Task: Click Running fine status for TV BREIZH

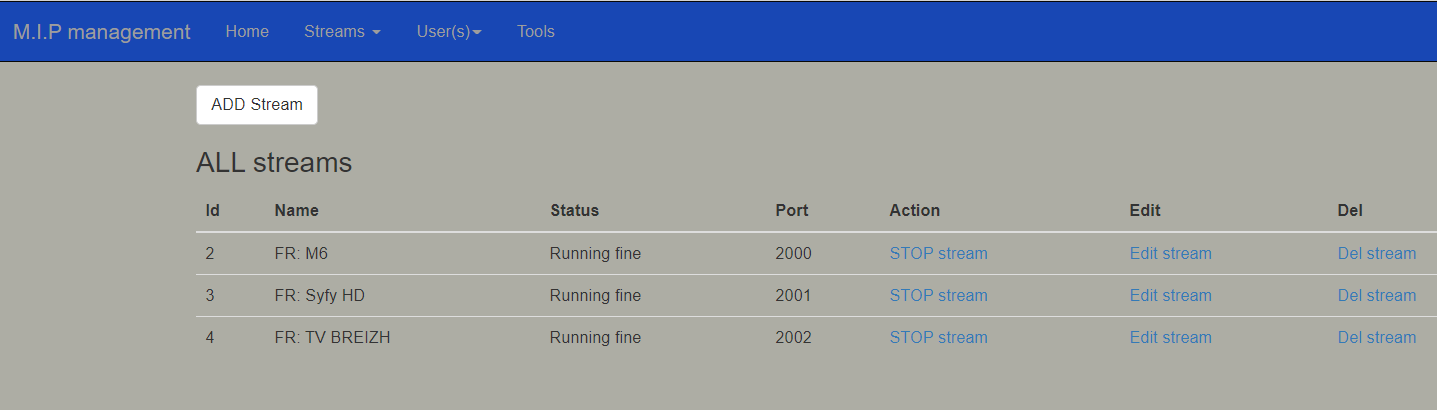Action: point(595,338)
